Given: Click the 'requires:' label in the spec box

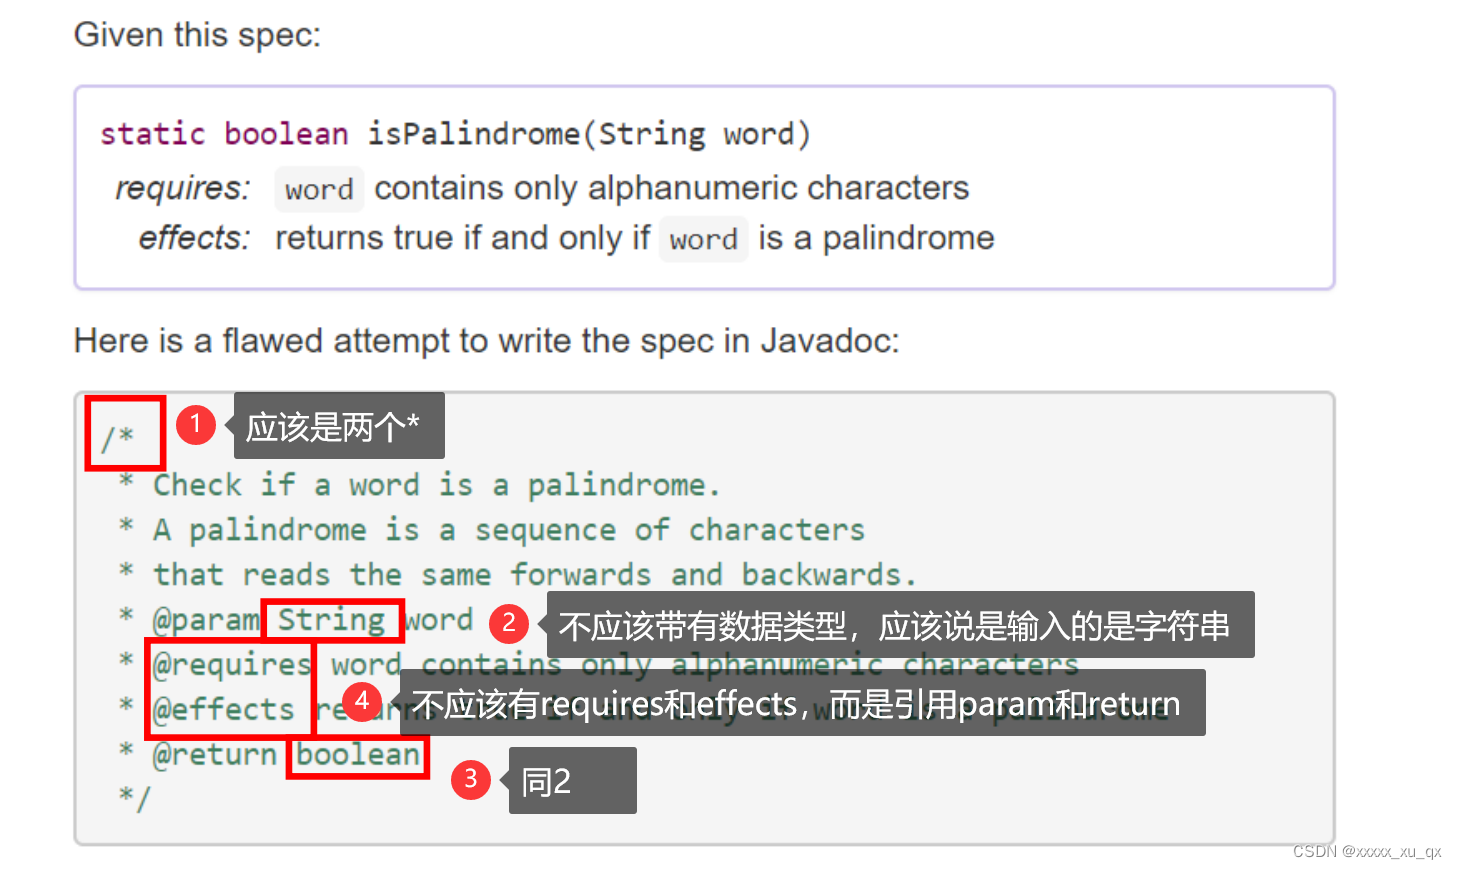Looking at the screenshot, I should tap(182, 188).
